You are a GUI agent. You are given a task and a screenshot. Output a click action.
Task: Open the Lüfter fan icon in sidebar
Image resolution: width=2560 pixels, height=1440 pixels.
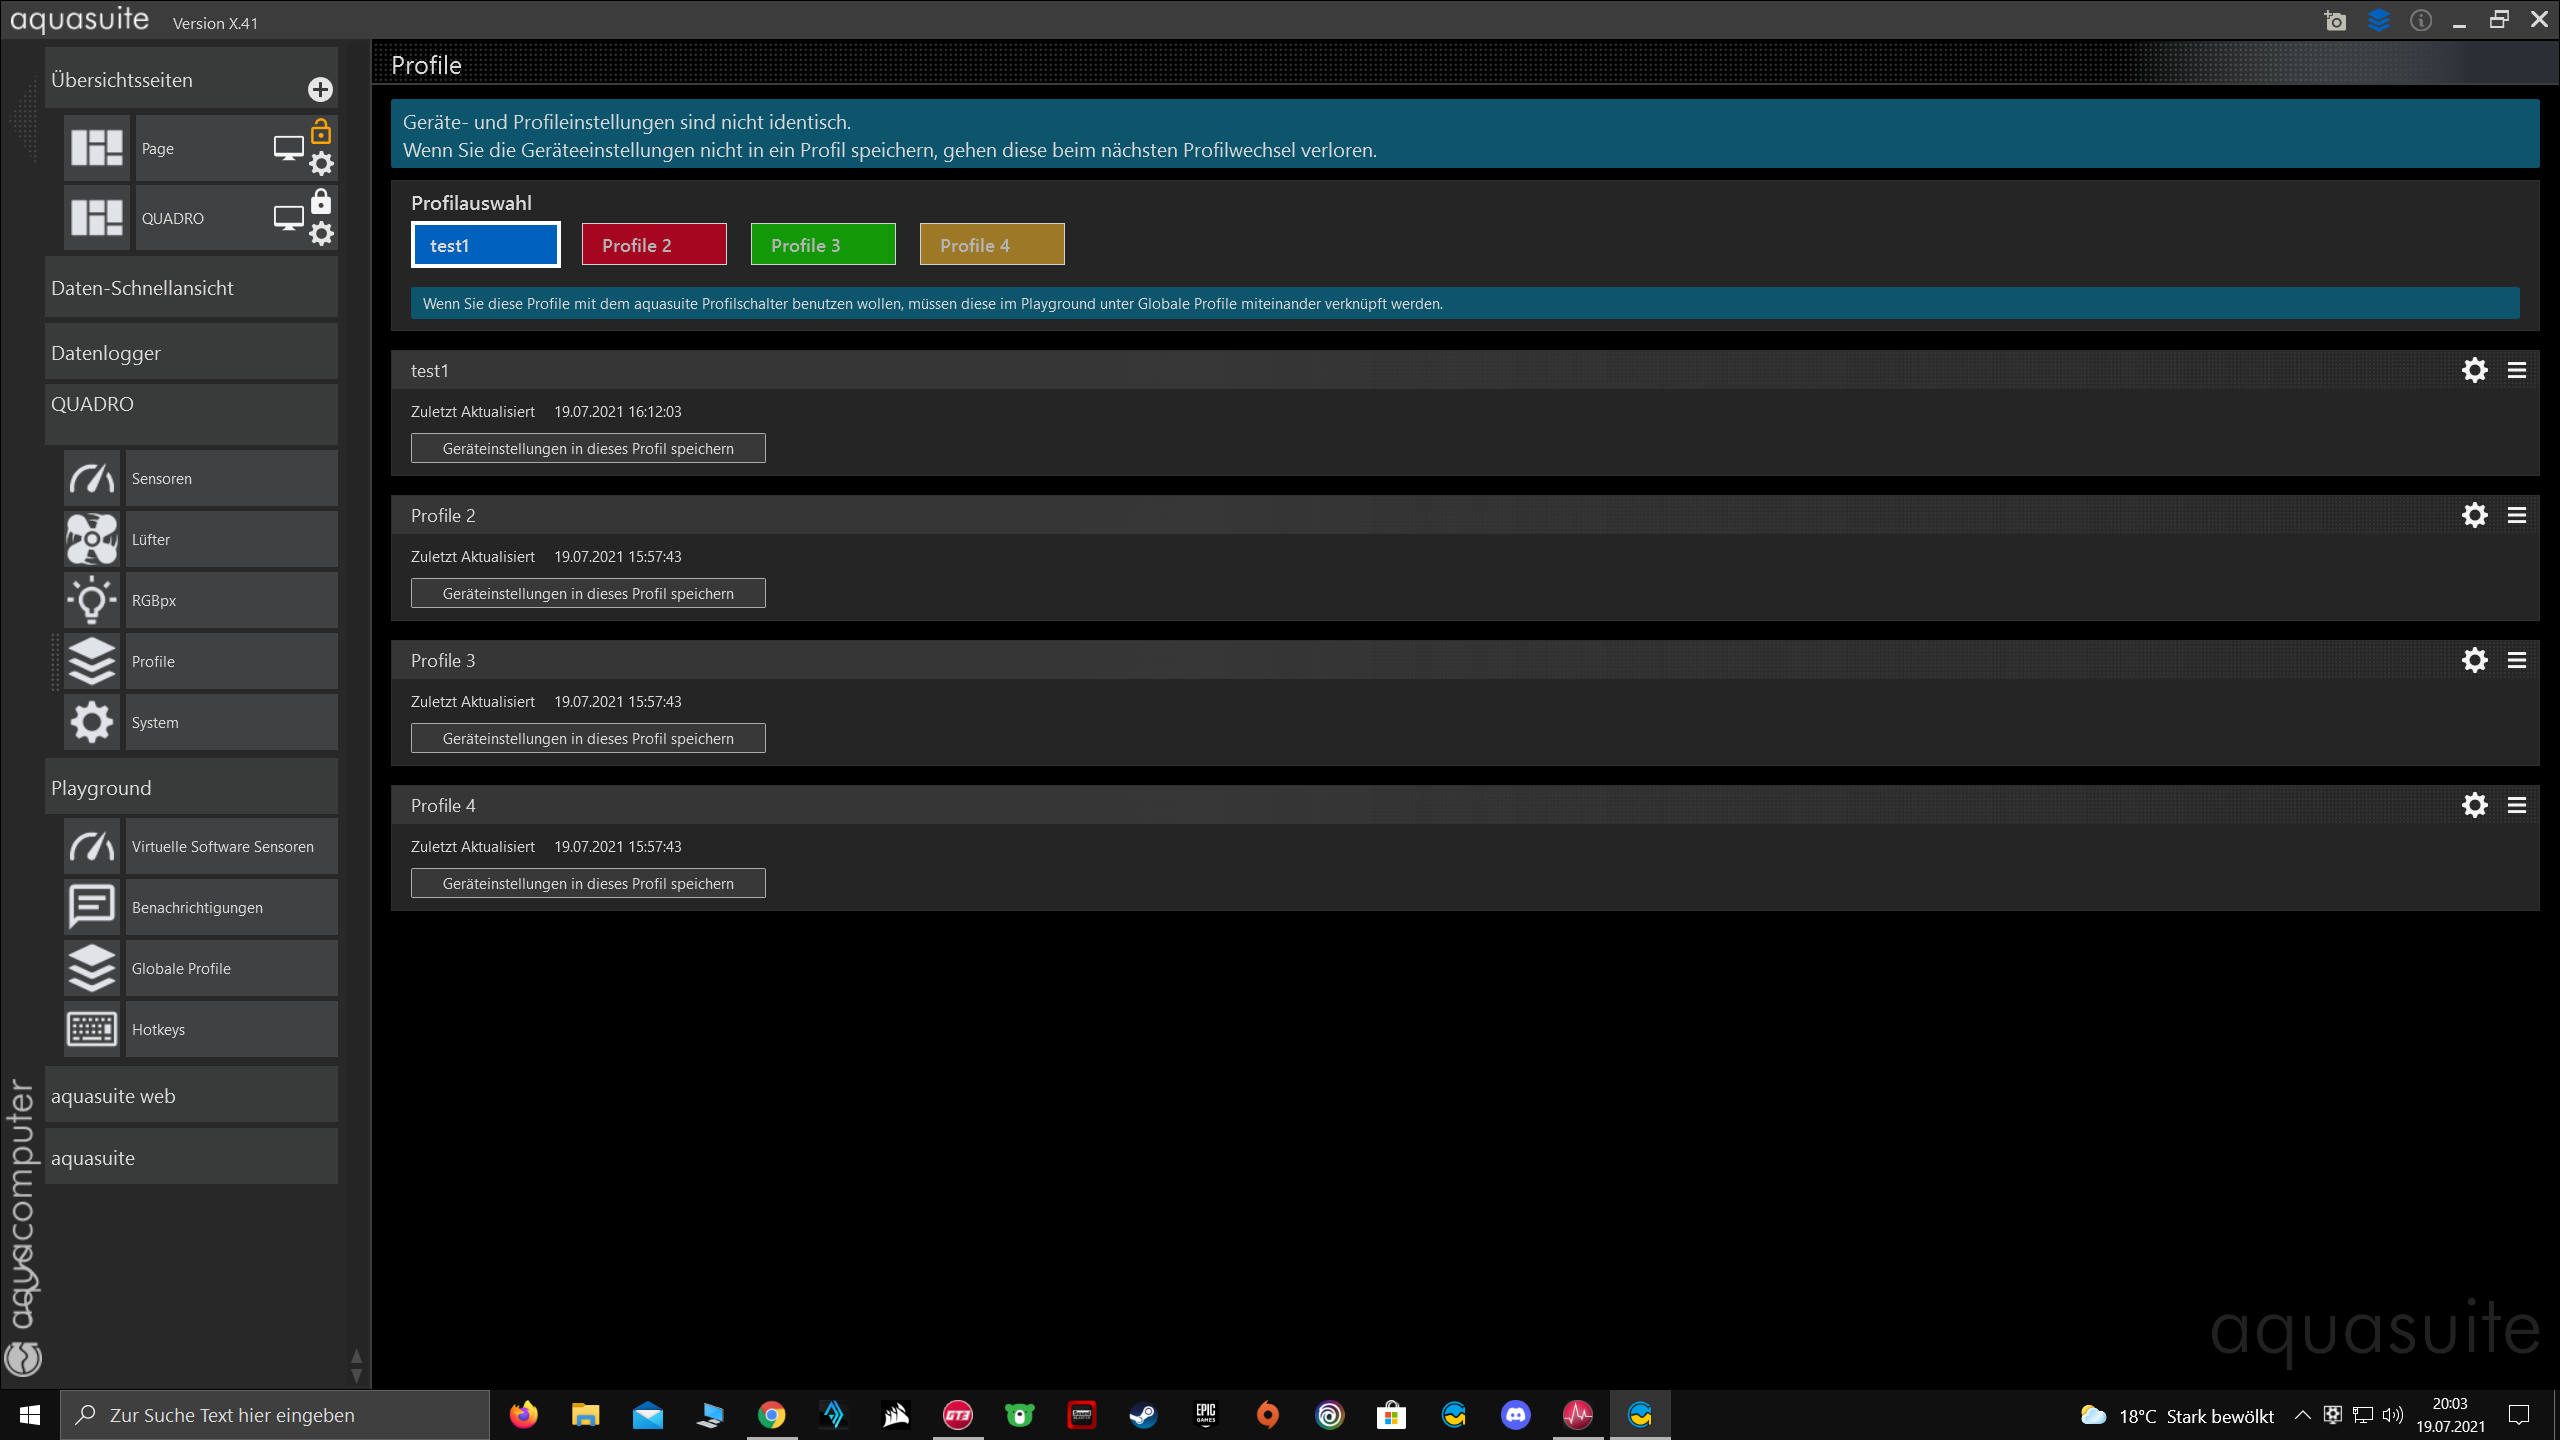[92, 540]
